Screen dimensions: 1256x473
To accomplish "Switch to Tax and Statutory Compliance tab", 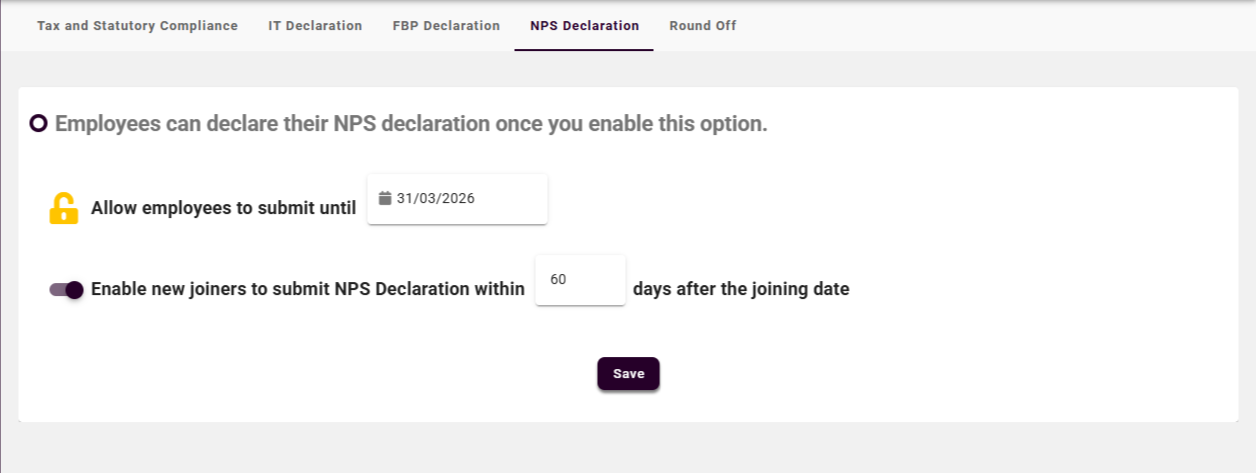I will pyautogui.click(x=137, y=26).
